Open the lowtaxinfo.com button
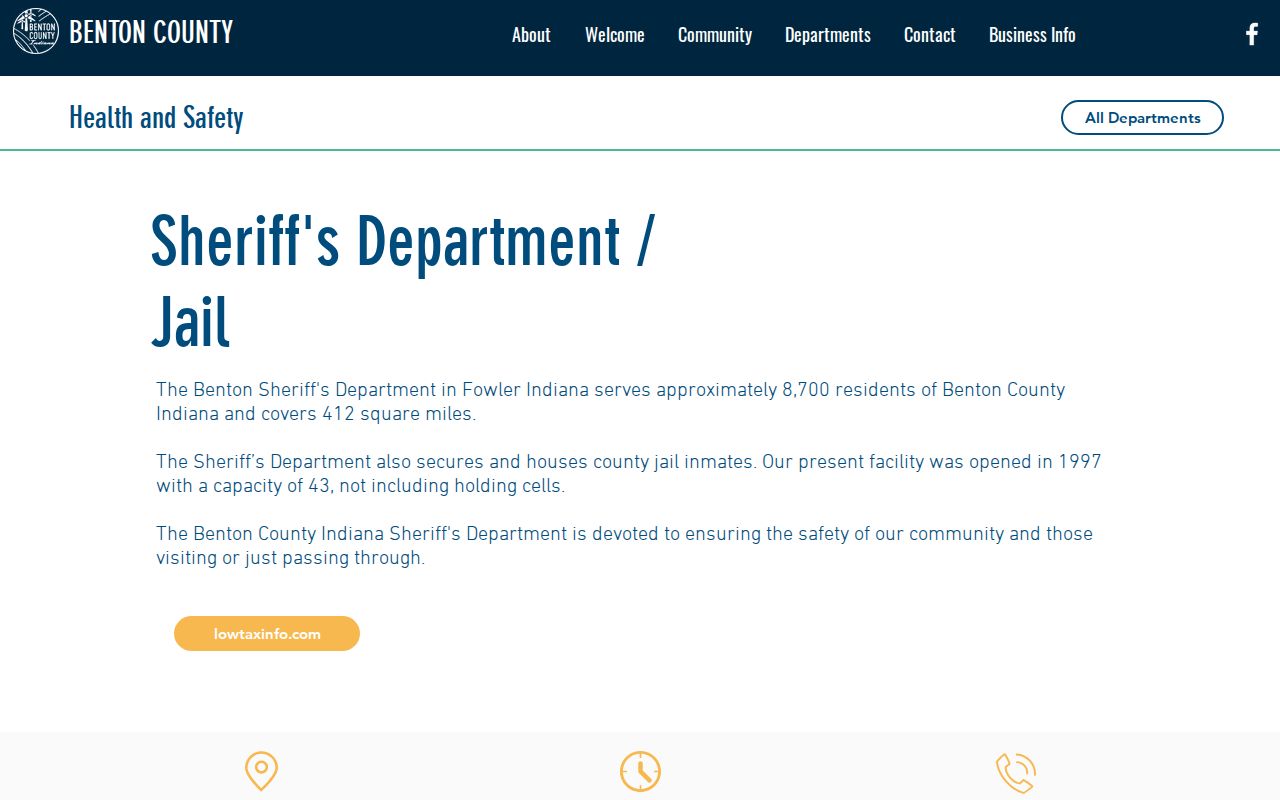 [267, 633]
